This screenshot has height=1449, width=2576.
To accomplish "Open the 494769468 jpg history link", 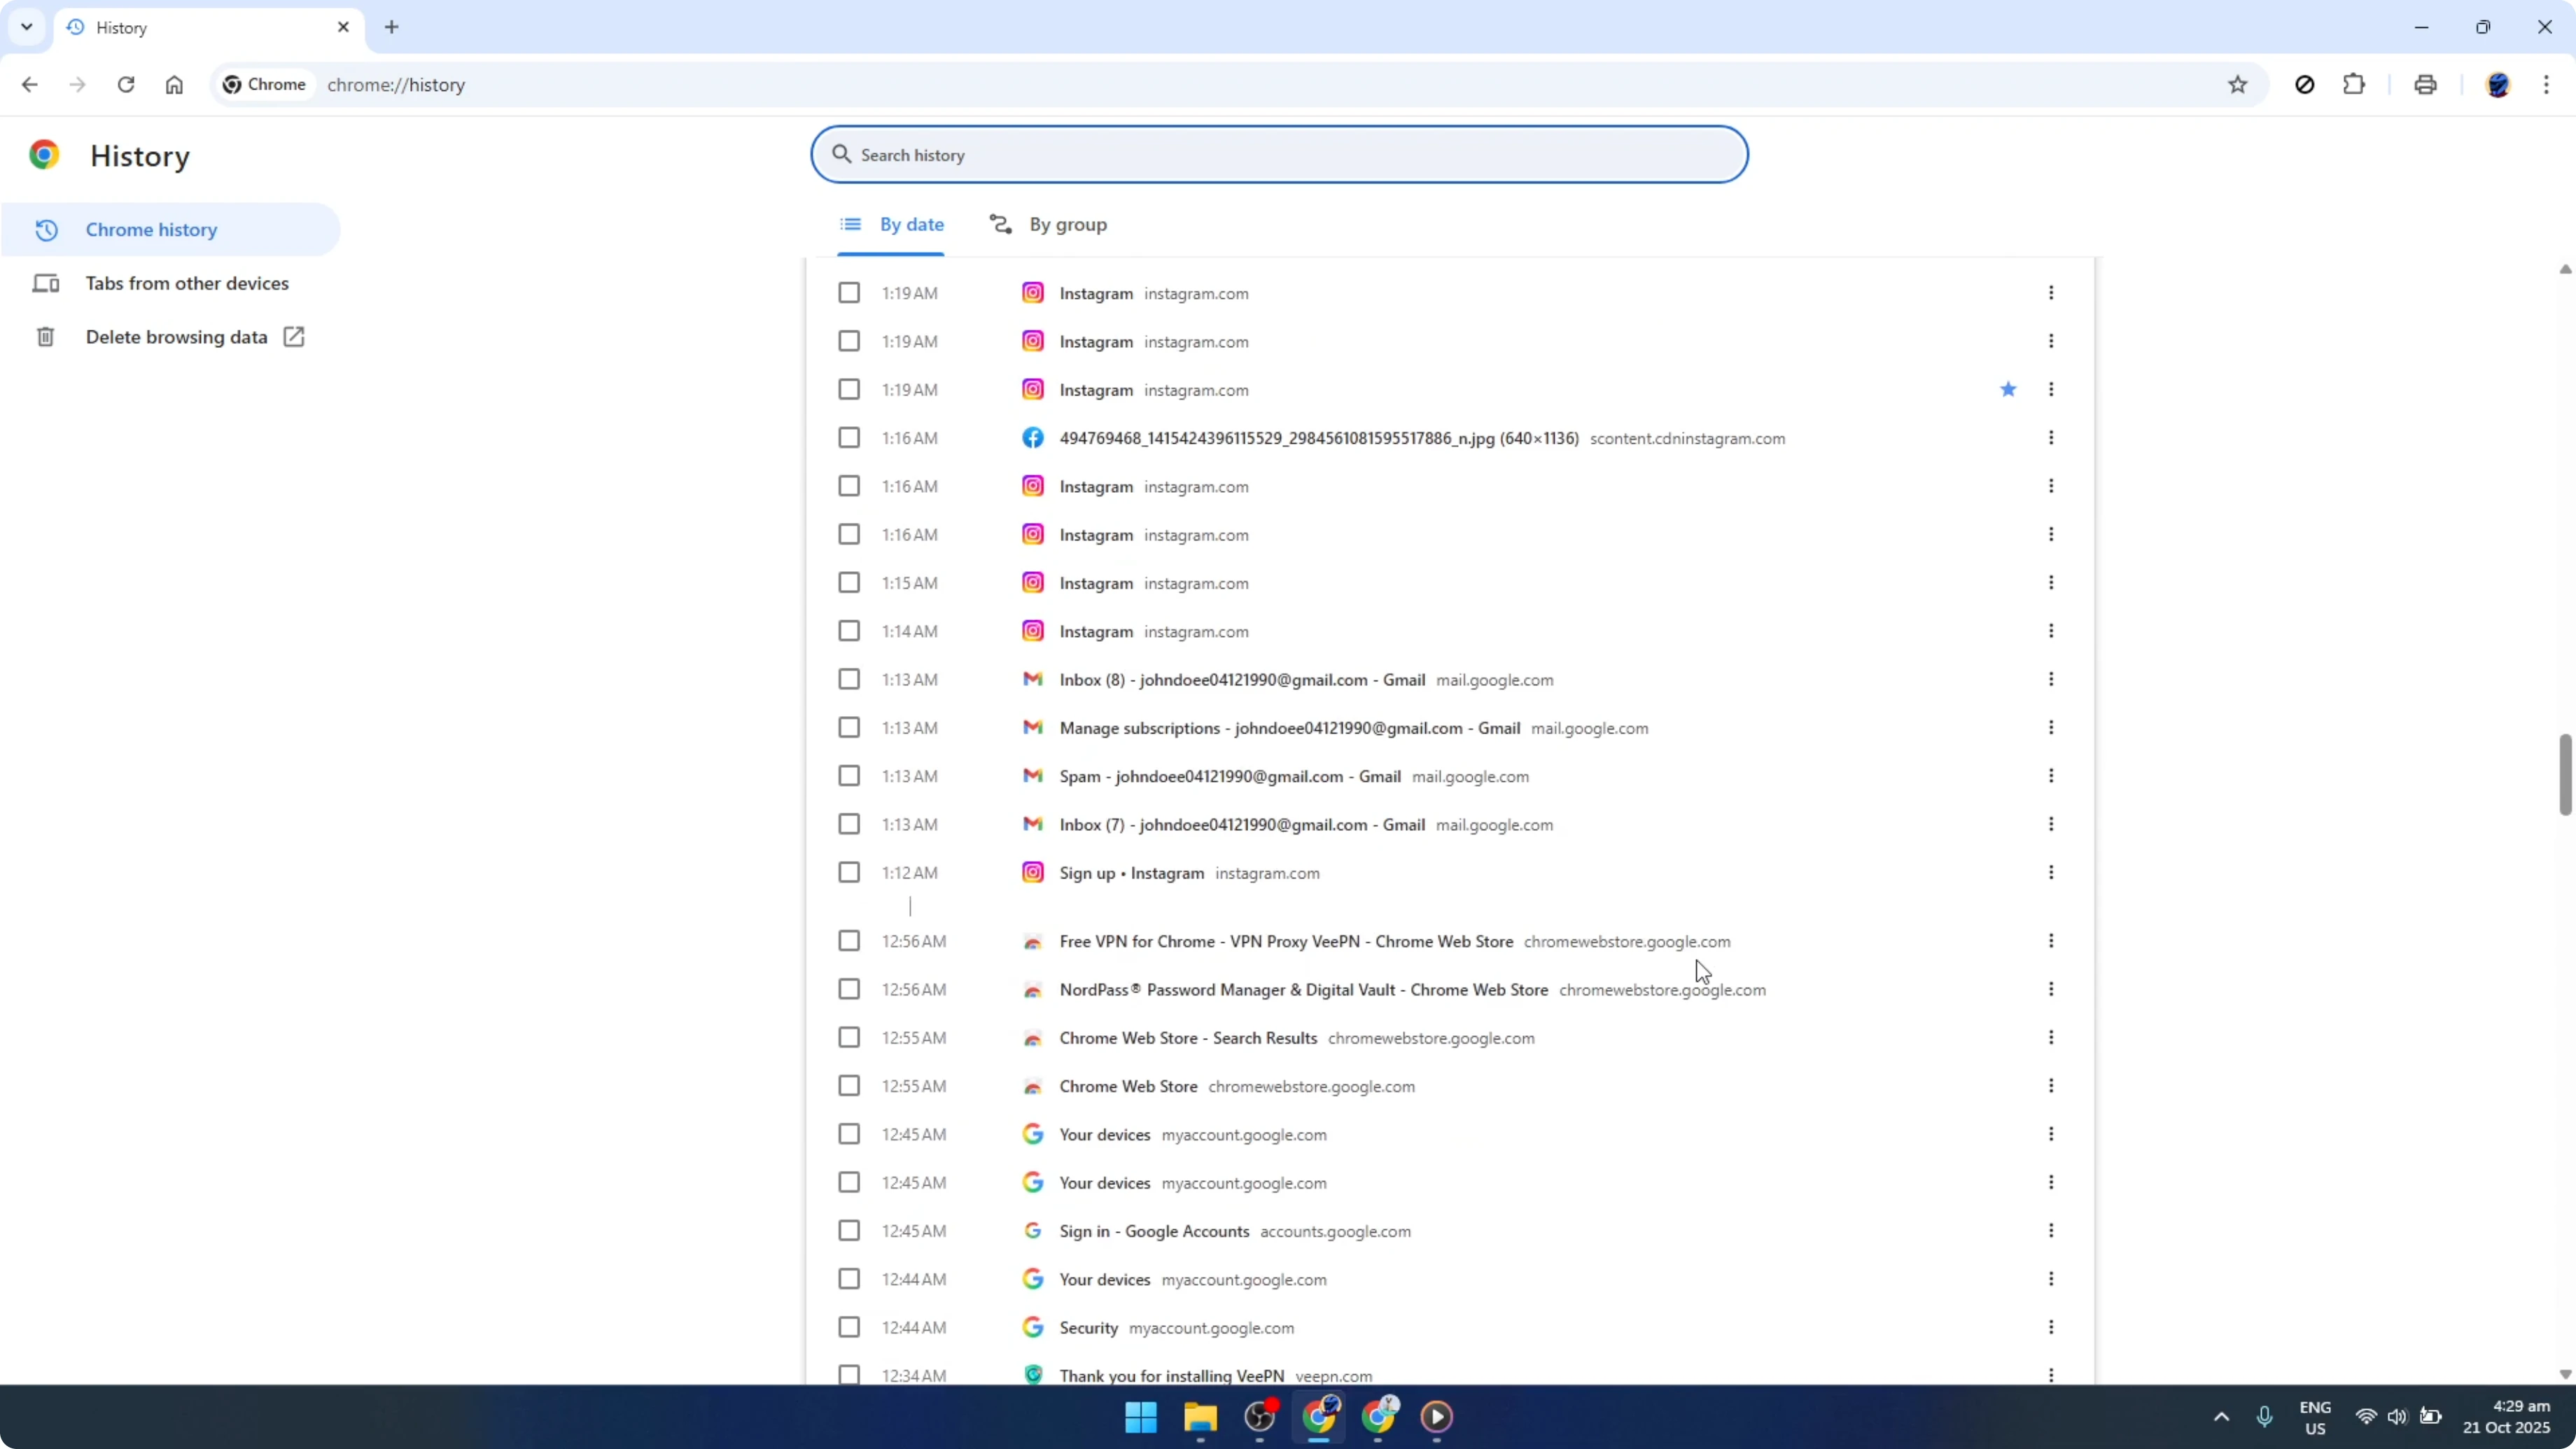I will pyautogui.click(x=1319, y=438).
